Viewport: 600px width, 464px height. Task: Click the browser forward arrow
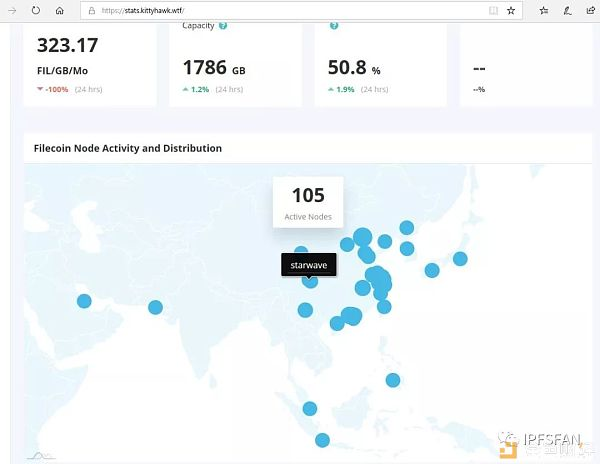coord(12,11)
